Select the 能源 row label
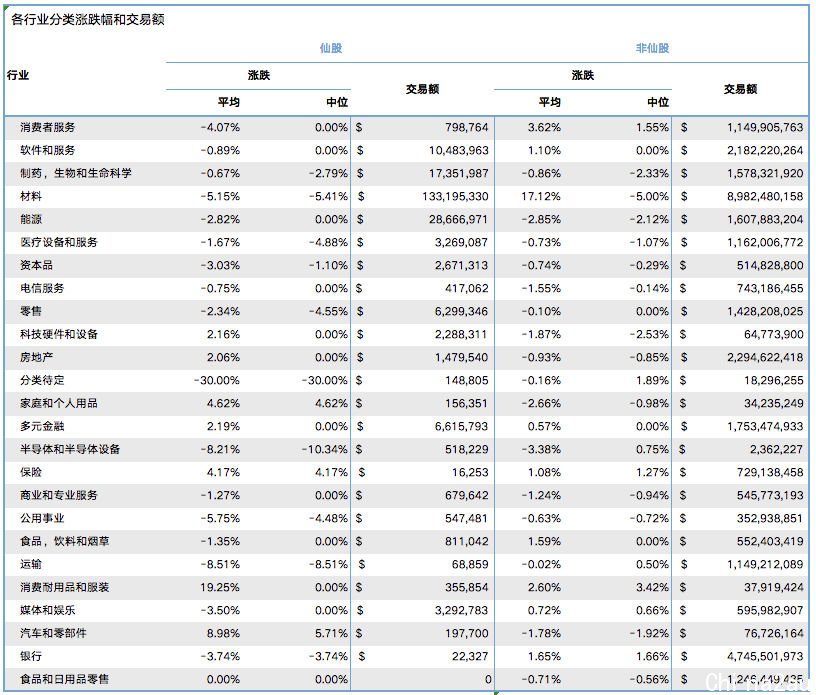This screenshot has width=816, height=695. 31,219
